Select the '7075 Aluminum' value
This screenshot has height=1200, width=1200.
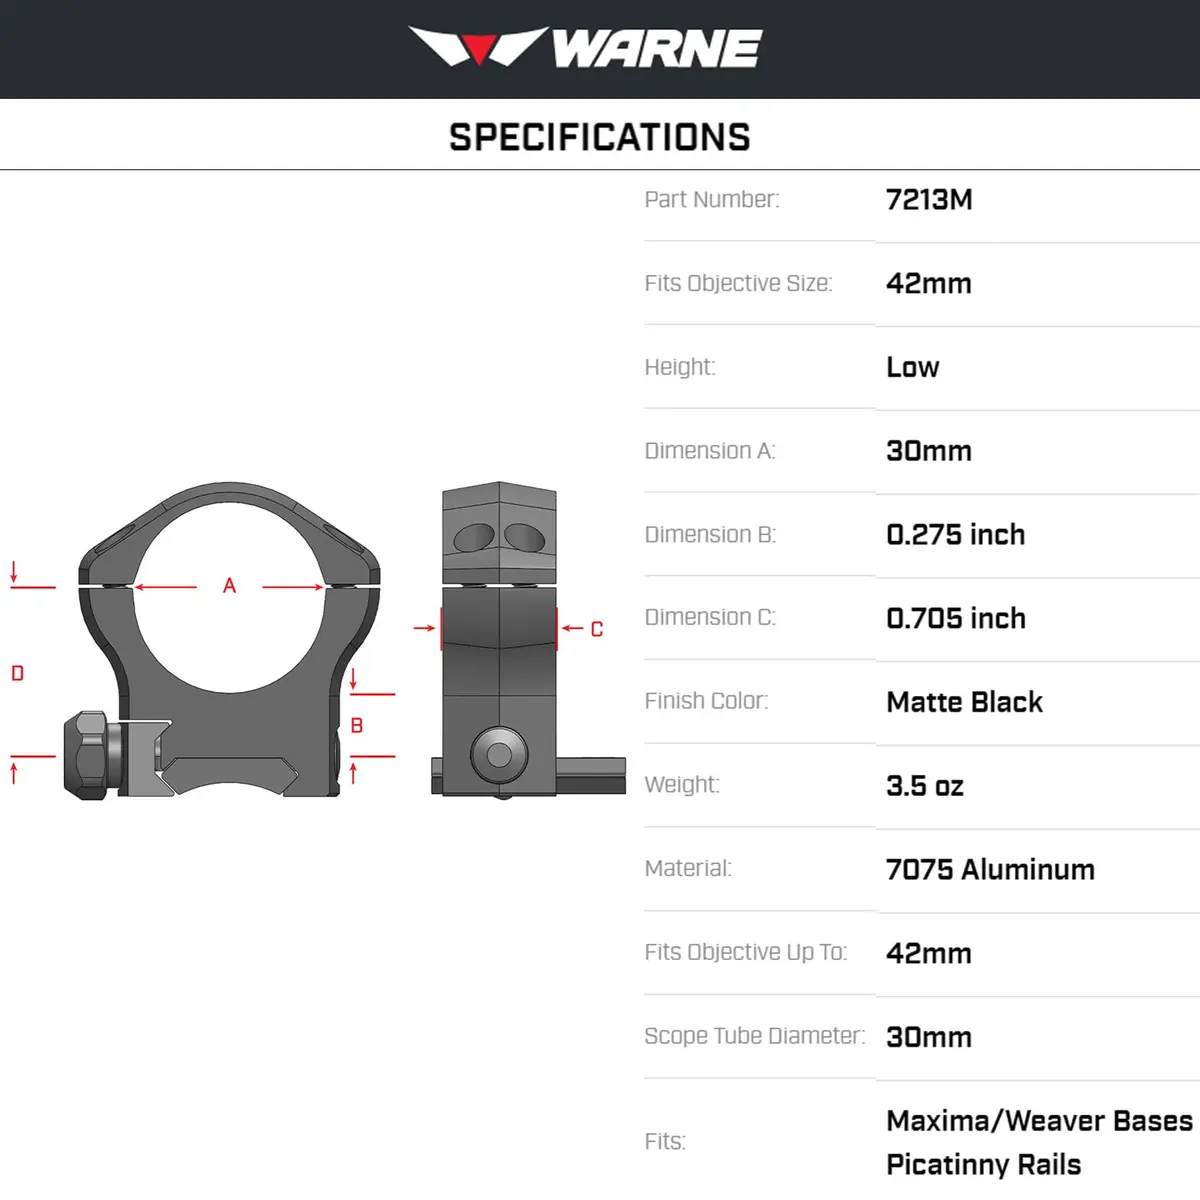(x=990, y=869)
